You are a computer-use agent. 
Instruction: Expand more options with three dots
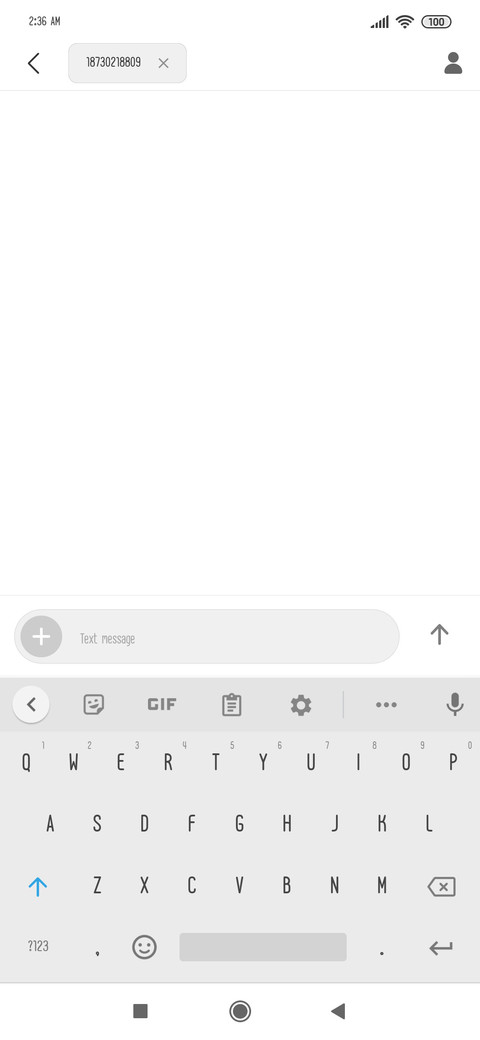pyautogui.click(x=387, y=704)
